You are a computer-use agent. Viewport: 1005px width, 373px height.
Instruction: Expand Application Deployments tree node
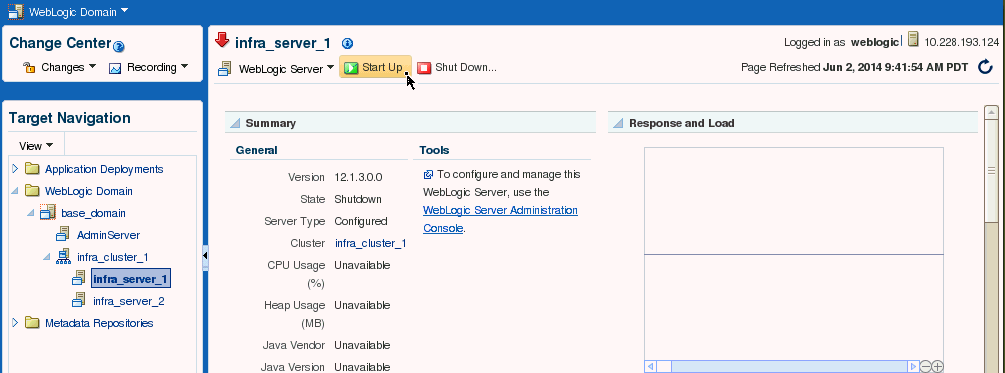pyautogui.click(x=15, y=169)
